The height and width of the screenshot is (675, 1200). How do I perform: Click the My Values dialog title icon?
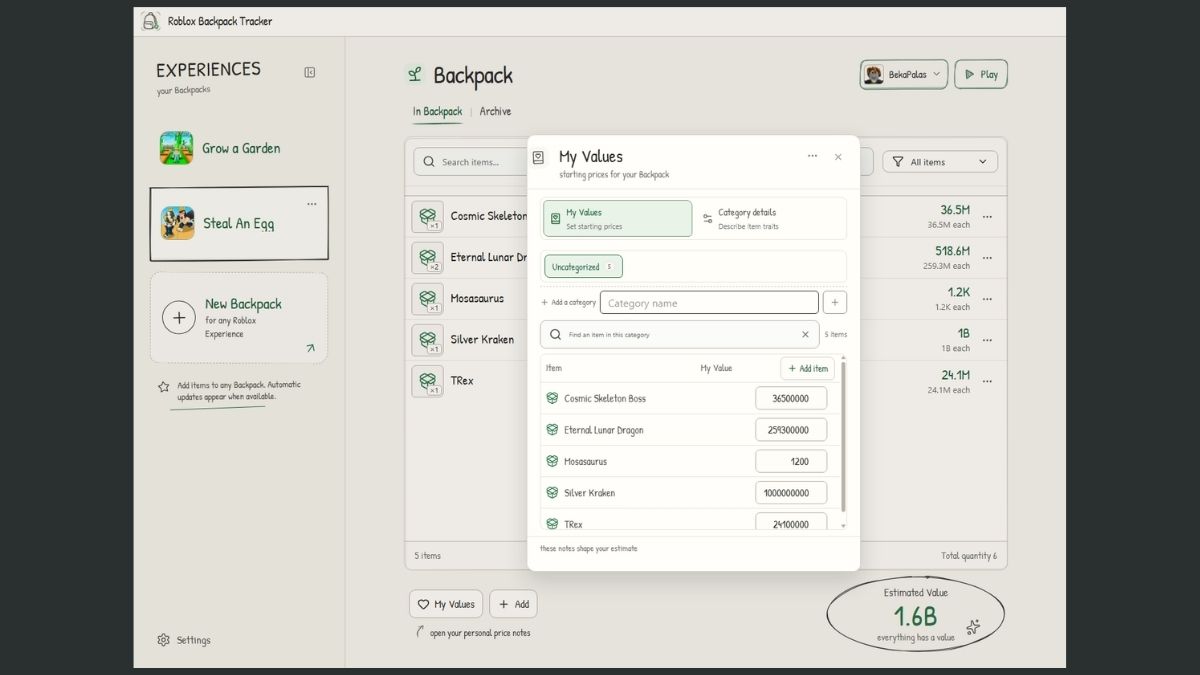coord(538,157)
